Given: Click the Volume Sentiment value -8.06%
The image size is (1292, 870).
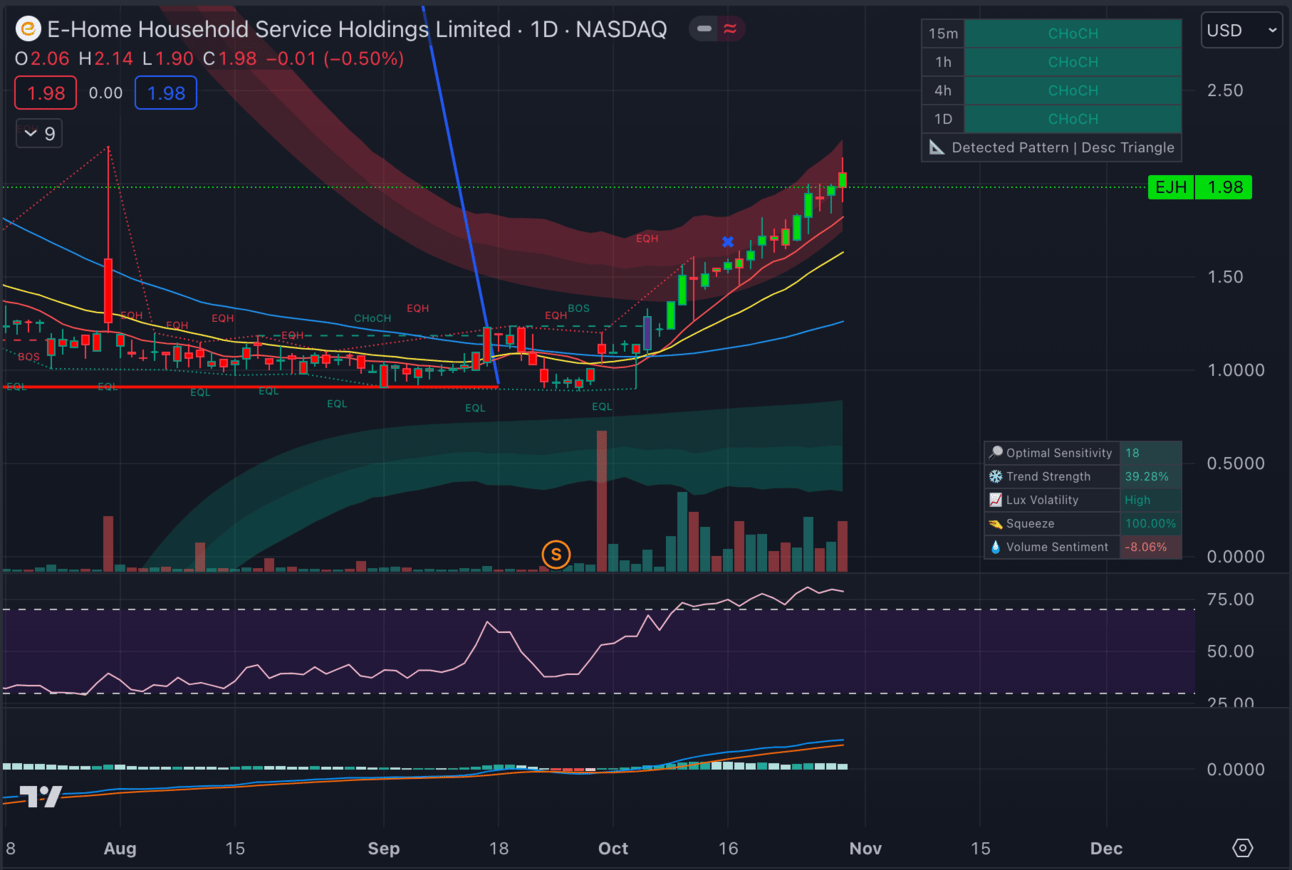Looking at the screenshot, I should coord(1145,547).
